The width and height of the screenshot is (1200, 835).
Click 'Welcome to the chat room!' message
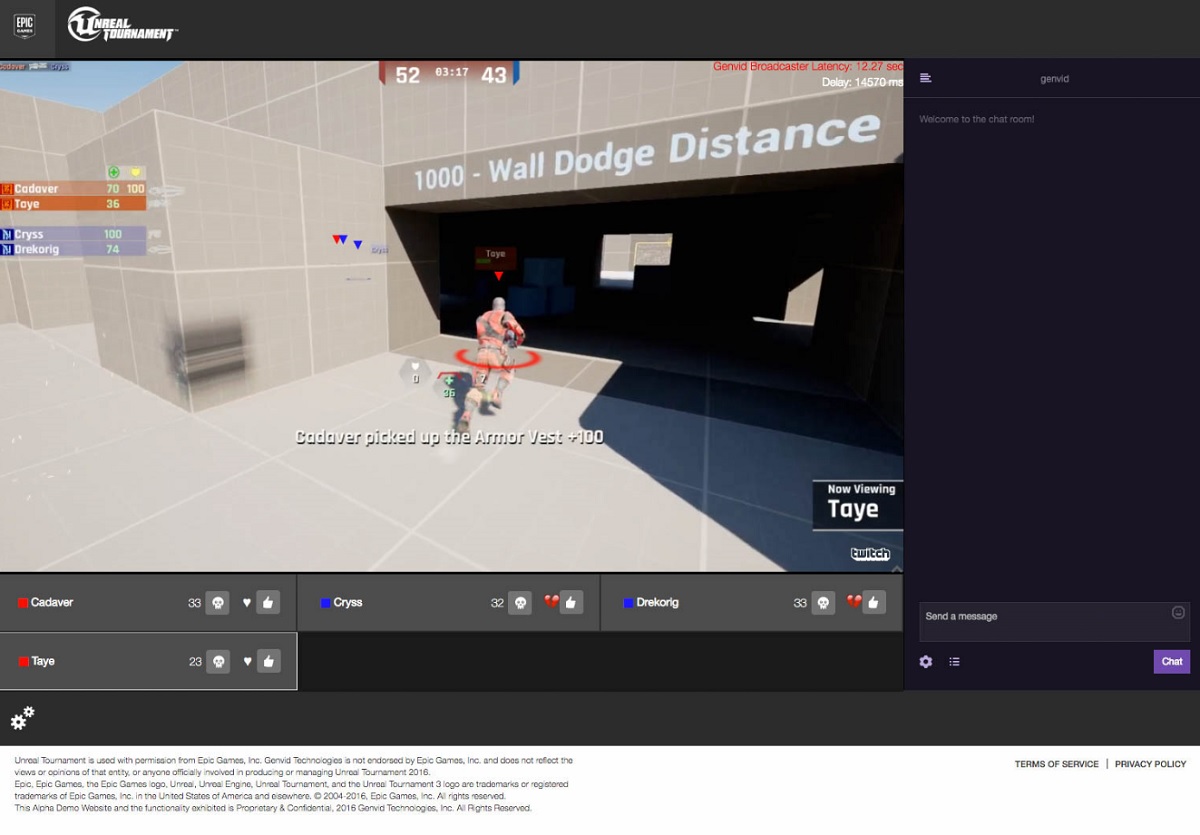click(977, 119)
